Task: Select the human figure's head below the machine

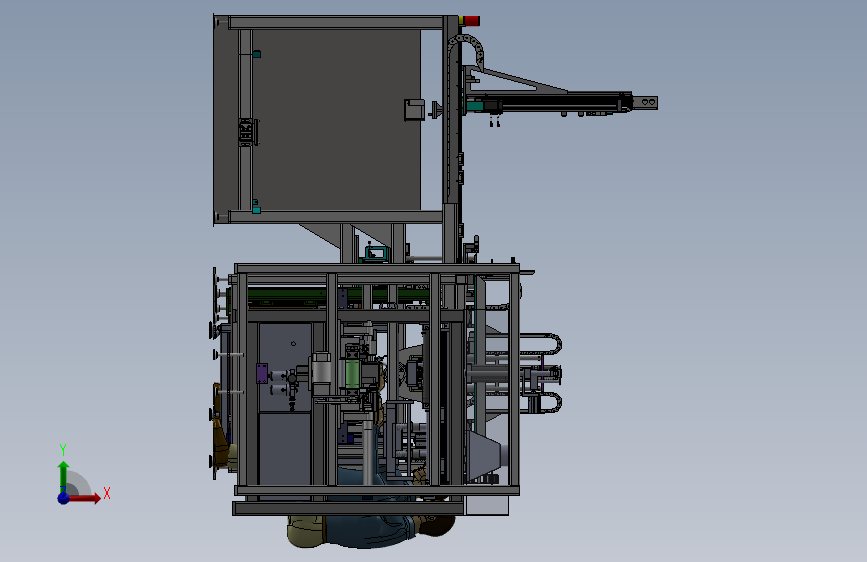Action: point(437,524)
